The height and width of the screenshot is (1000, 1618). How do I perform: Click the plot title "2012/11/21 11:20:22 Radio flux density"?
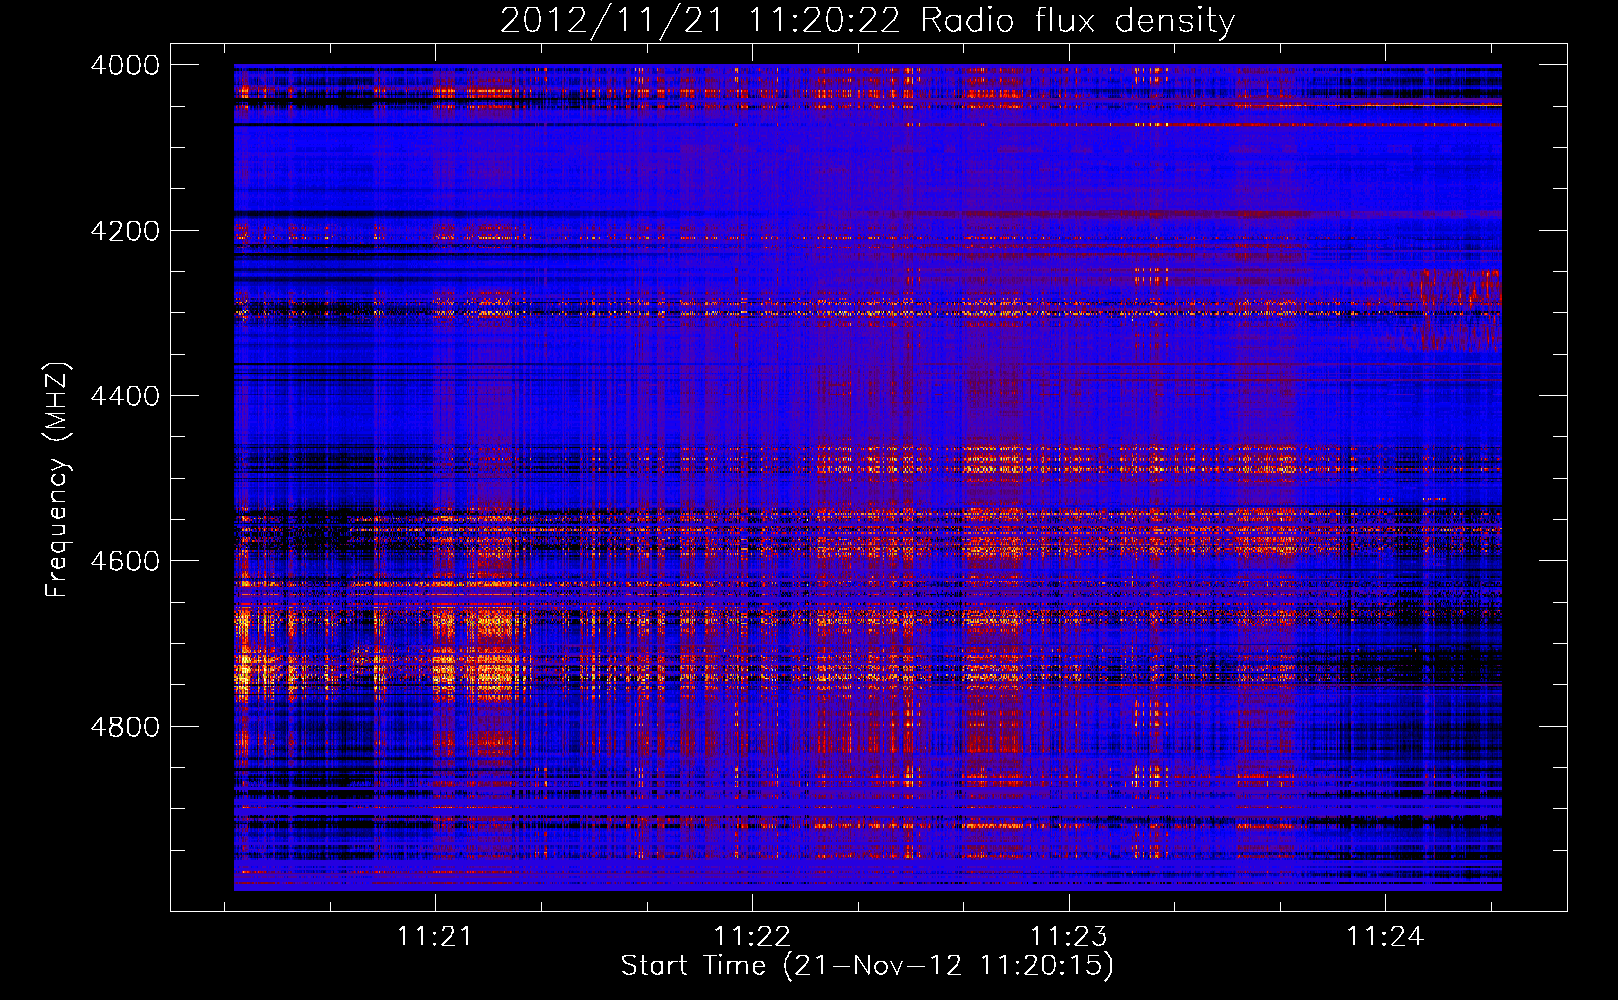click(867, 21)
